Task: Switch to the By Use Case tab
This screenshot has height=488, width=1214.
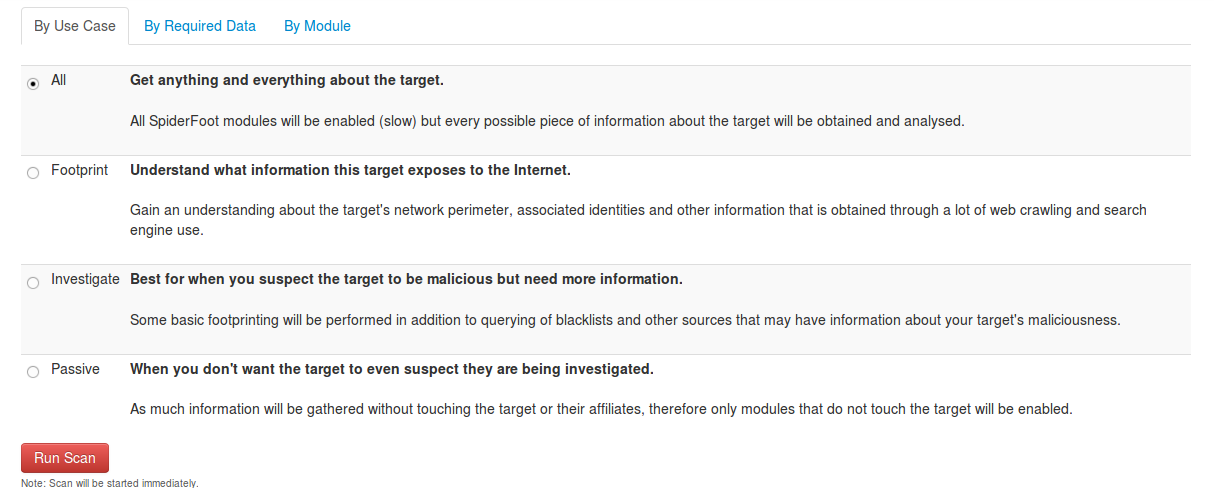Action: point(75,26)
